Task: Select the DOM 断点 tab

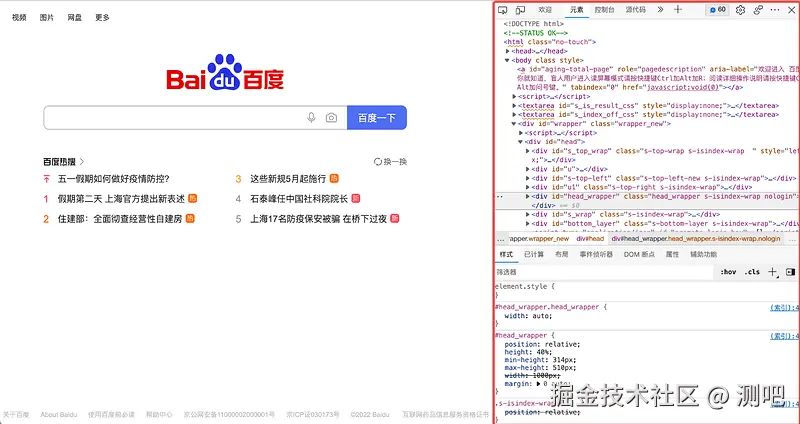Action: tap(639, 255)
